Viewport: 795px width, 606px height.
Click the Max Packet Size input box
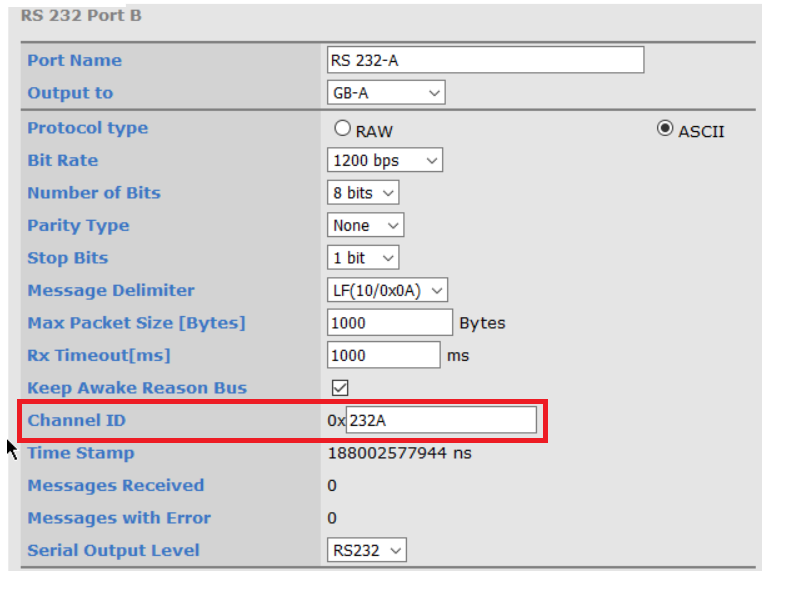tap(390, 323)
